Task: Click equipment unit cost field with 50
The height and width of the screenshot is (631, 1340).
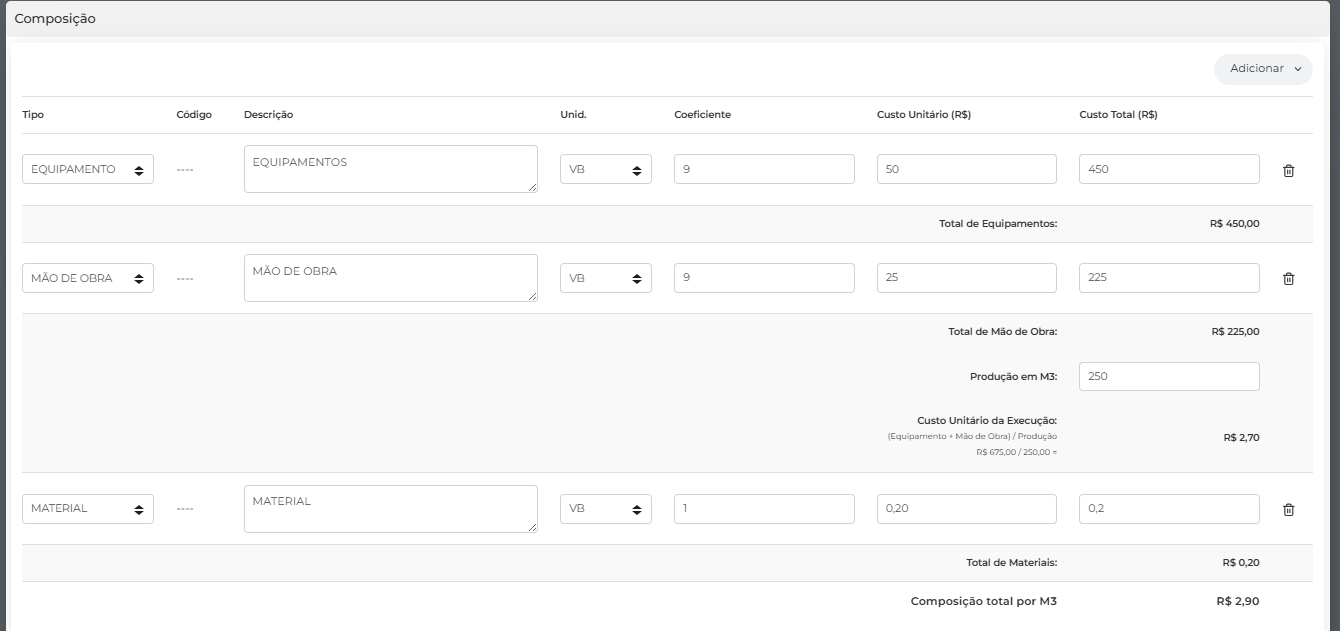Action: (966, 169)
